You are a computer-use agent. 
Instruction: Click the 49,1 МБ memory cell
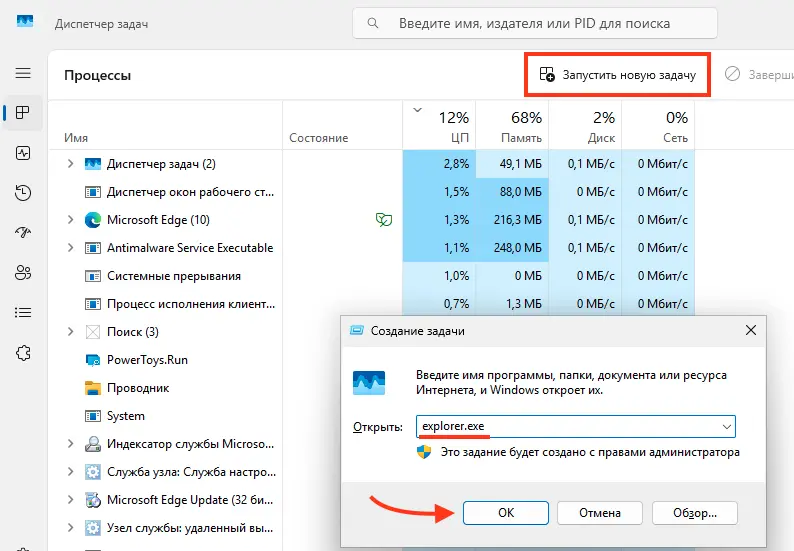coord(512,164)
